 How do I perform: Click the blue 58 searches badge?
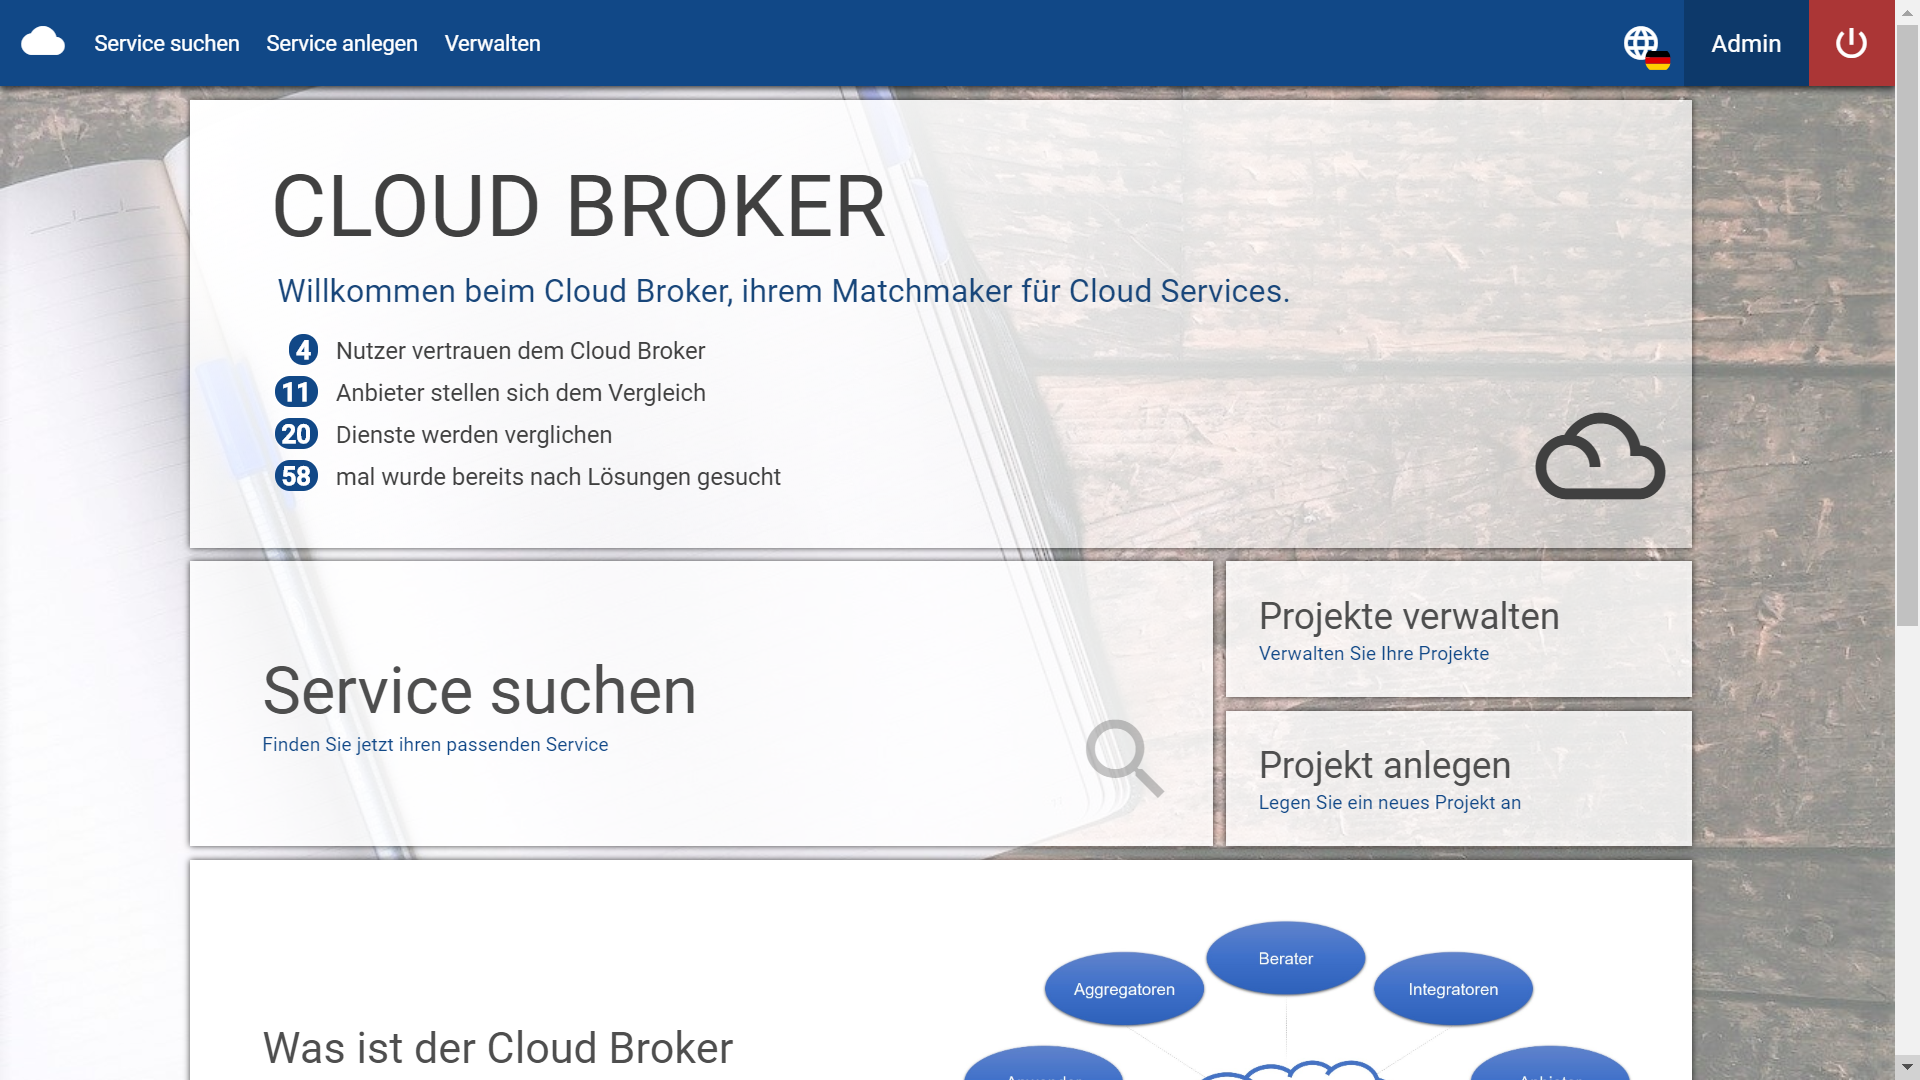(x=296, y=476)
